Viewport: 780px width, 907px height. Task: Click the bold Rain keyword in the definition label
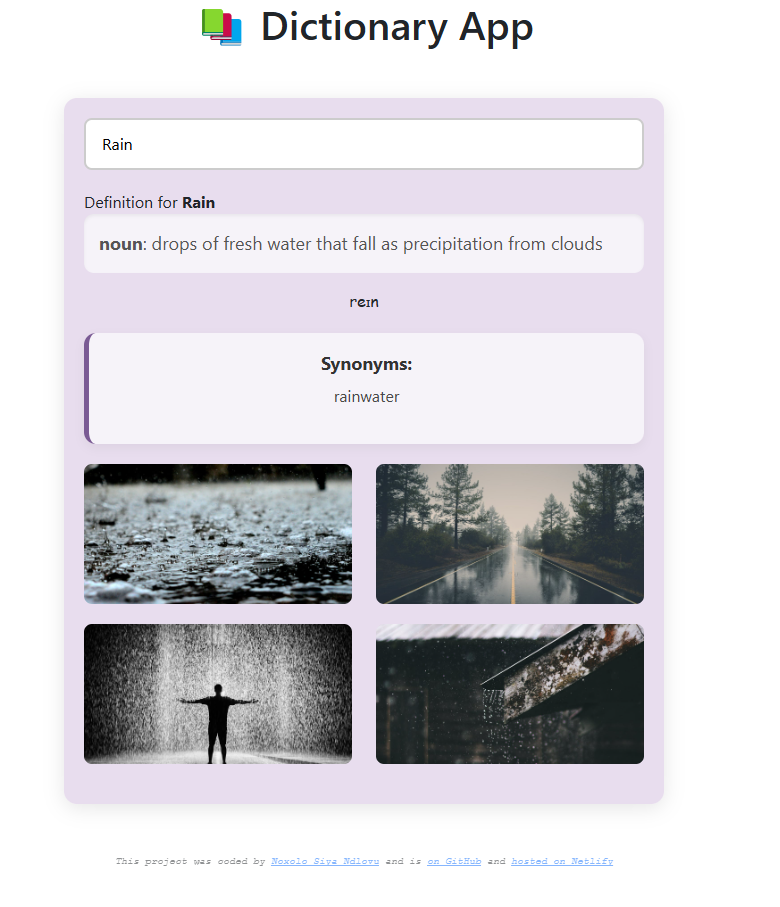coord(198,202)
